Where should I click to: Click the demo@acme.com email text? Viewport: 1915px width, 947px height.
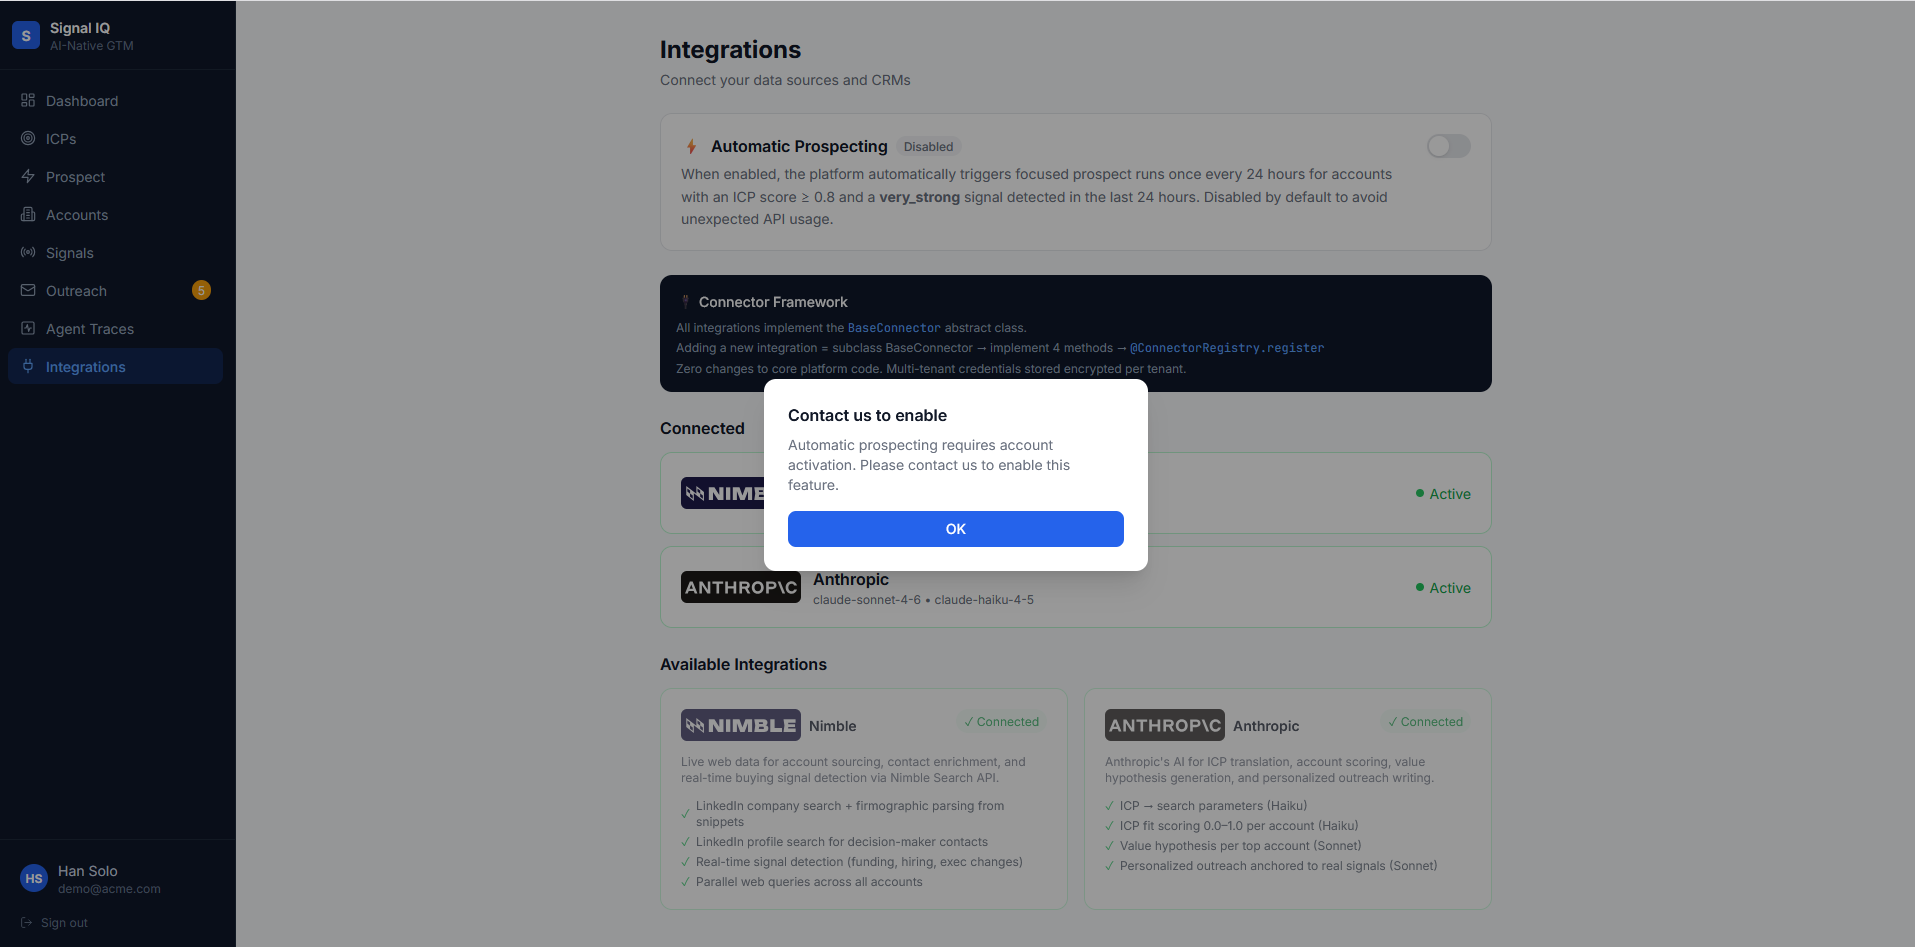click(x=109, y=889)
